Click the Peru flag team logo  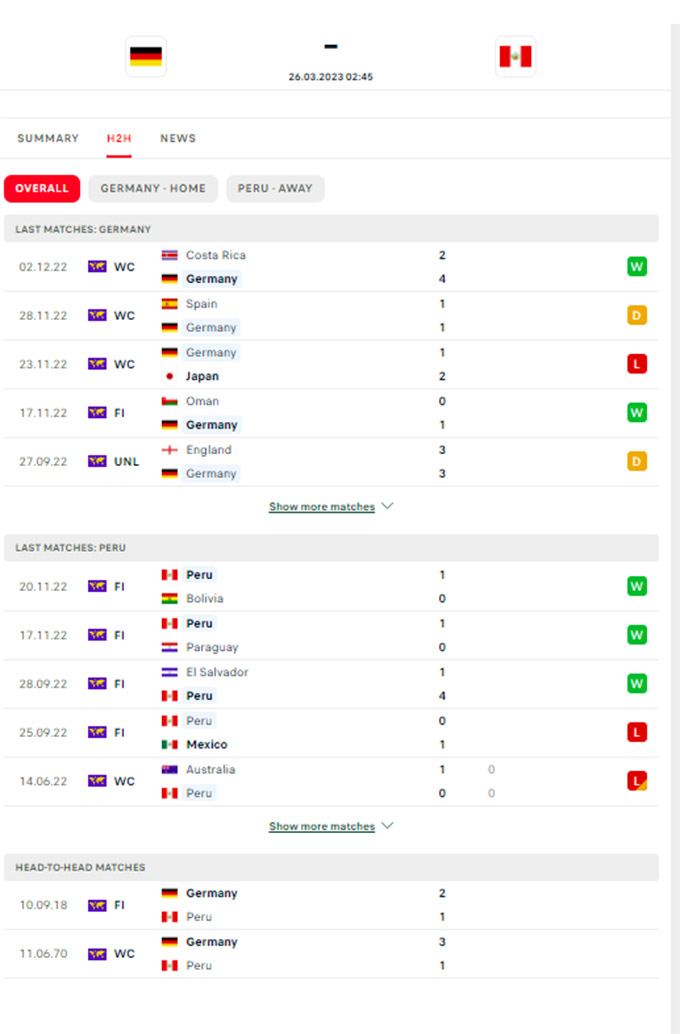coord(515,57)
